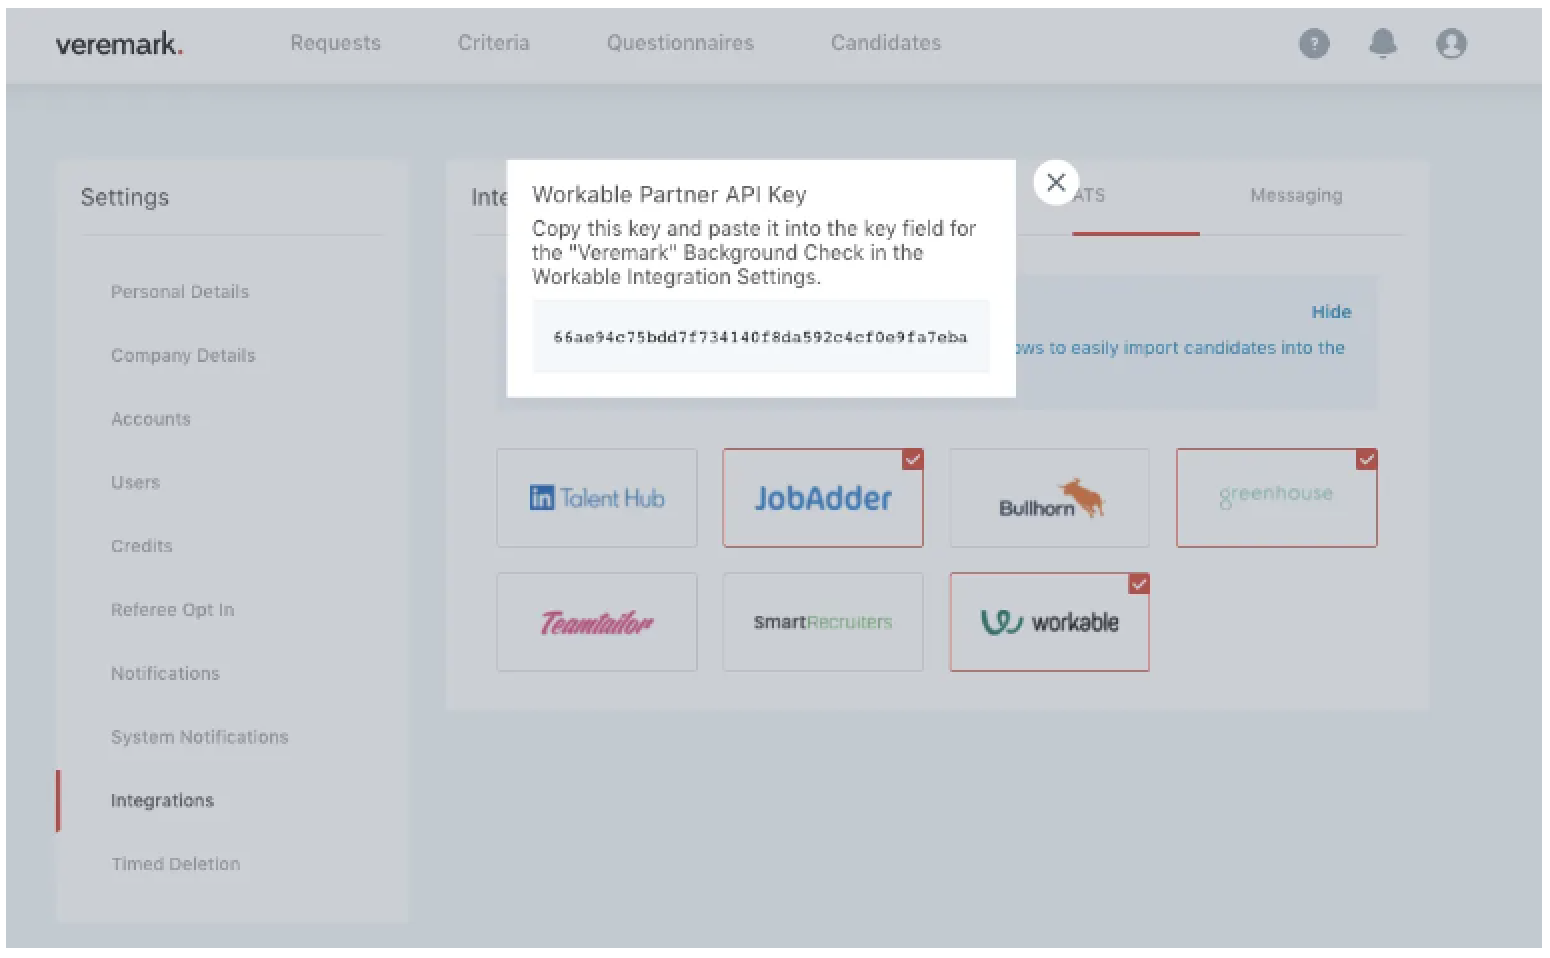Open the Questionnaires menu
Viewport: 1550px width, 958px height.
click(680, 43)
